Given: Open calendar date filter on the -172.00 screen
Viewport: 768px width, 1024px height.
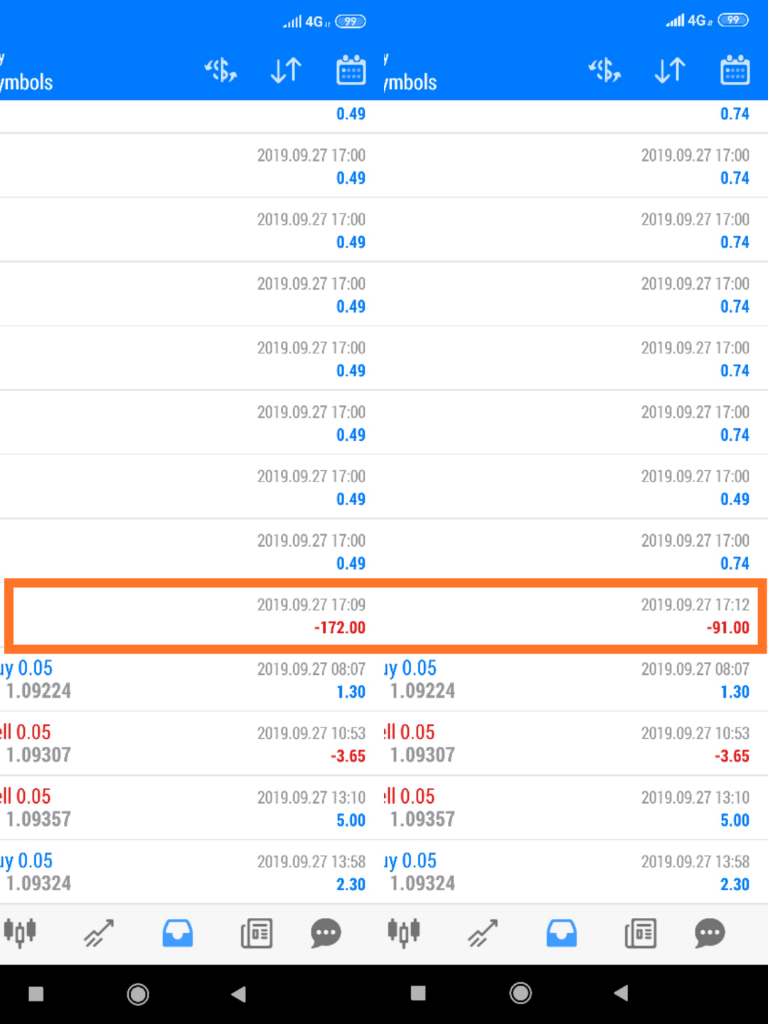Looking at the screenshot, I should click(x=351, y=71).
